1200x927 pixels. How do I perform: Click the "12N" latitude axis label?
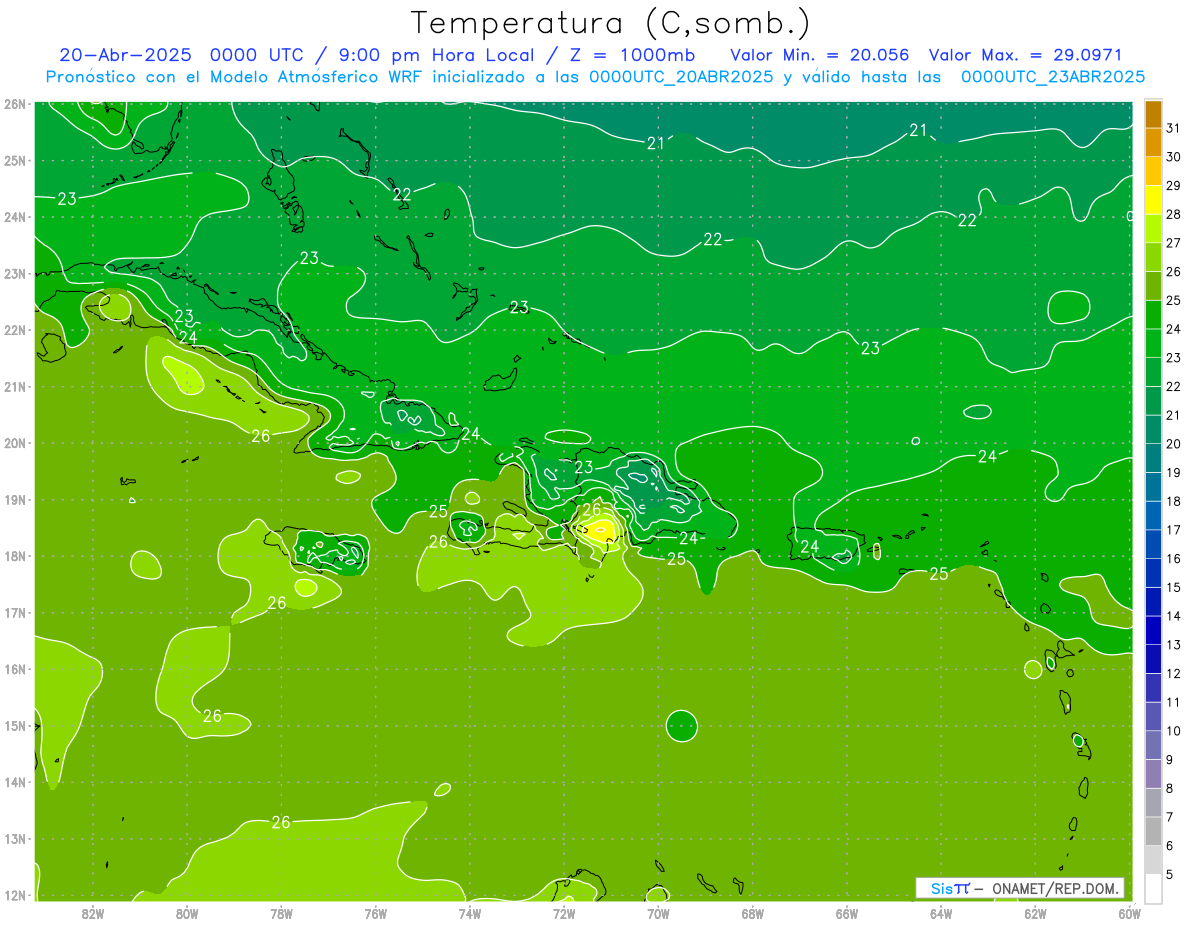tap(16, 896)
